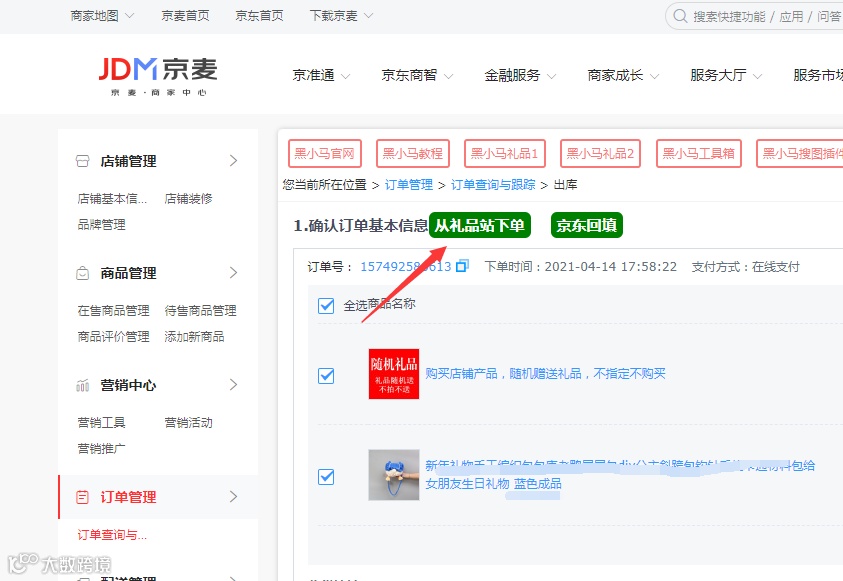Uncheck the 随机礼品 product checkbox
Screen dimensions: 843x581
(x=326, y=375)
